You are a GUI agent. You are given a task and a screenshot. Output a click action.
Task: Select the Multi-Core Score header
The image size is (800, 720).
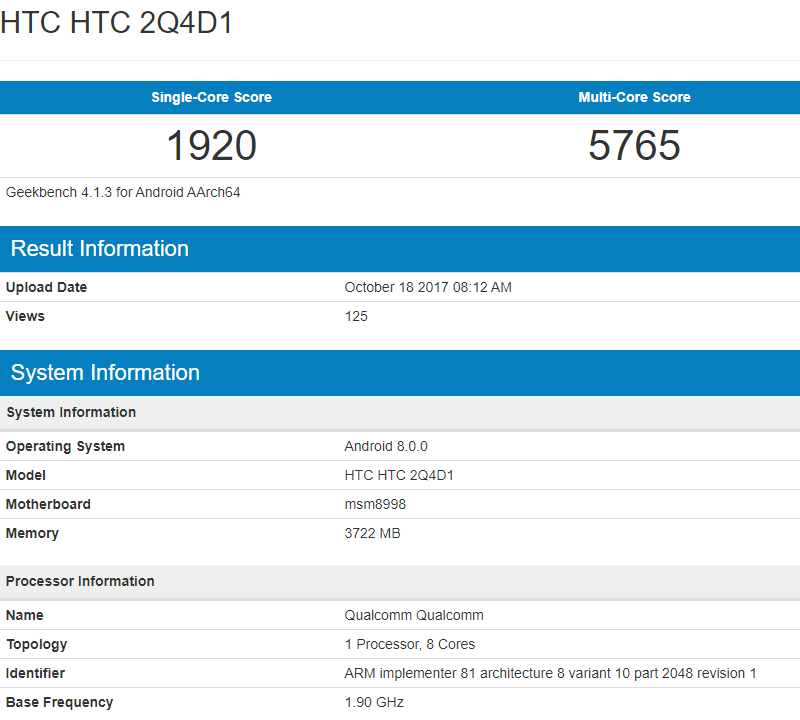point(634,97)
